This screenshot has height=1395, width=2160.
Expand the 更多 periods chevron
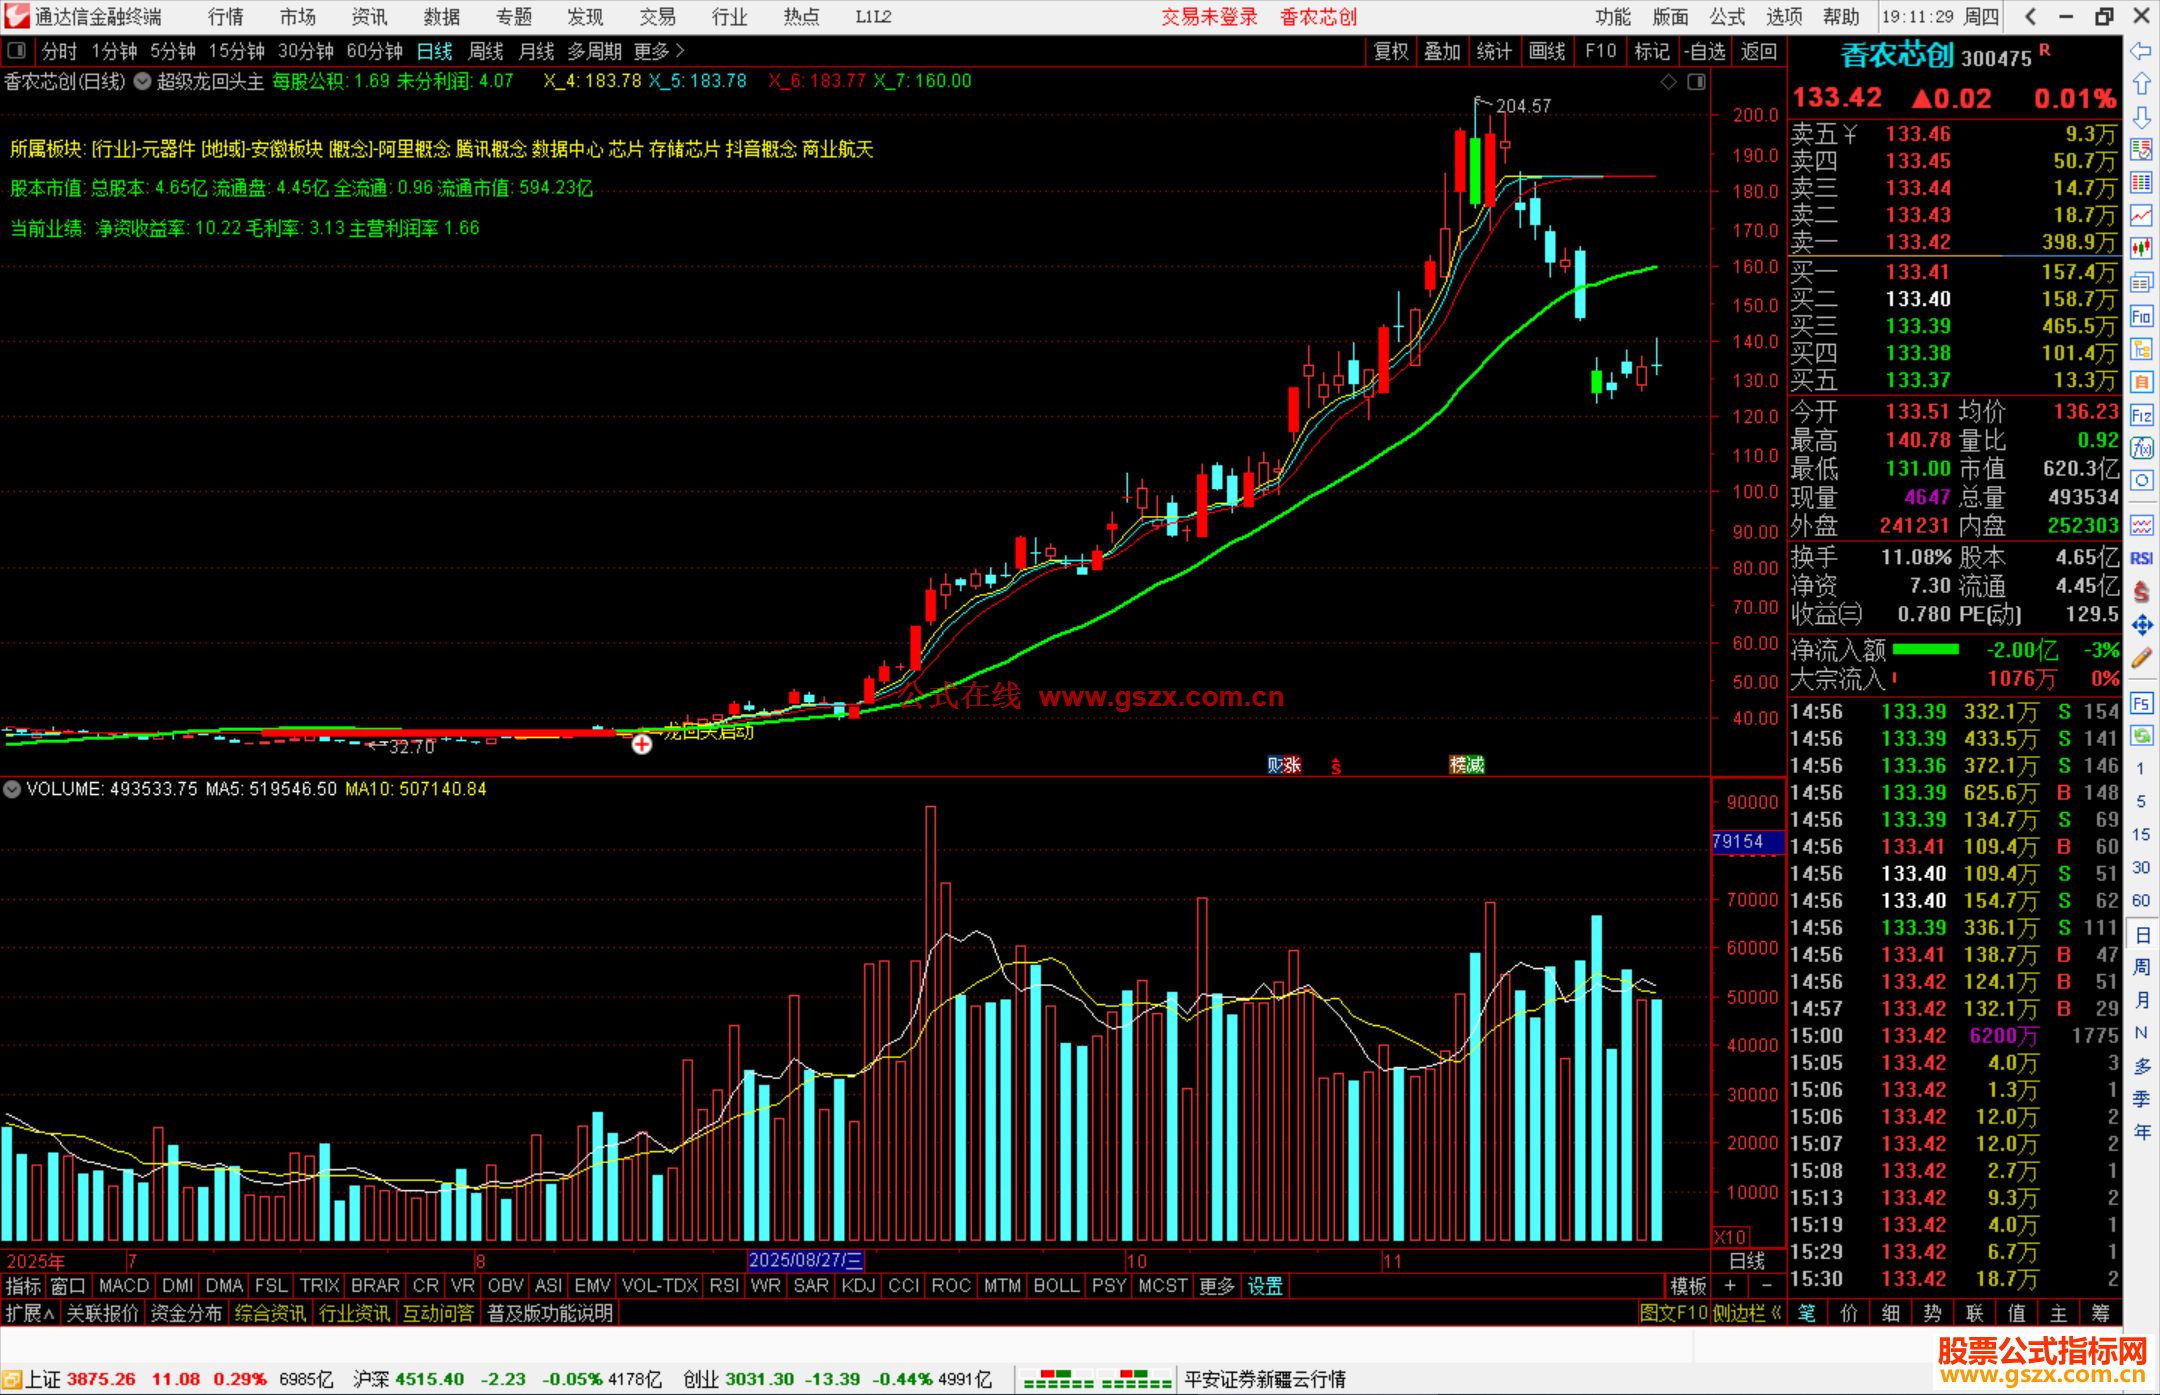[x=680, y=50]
